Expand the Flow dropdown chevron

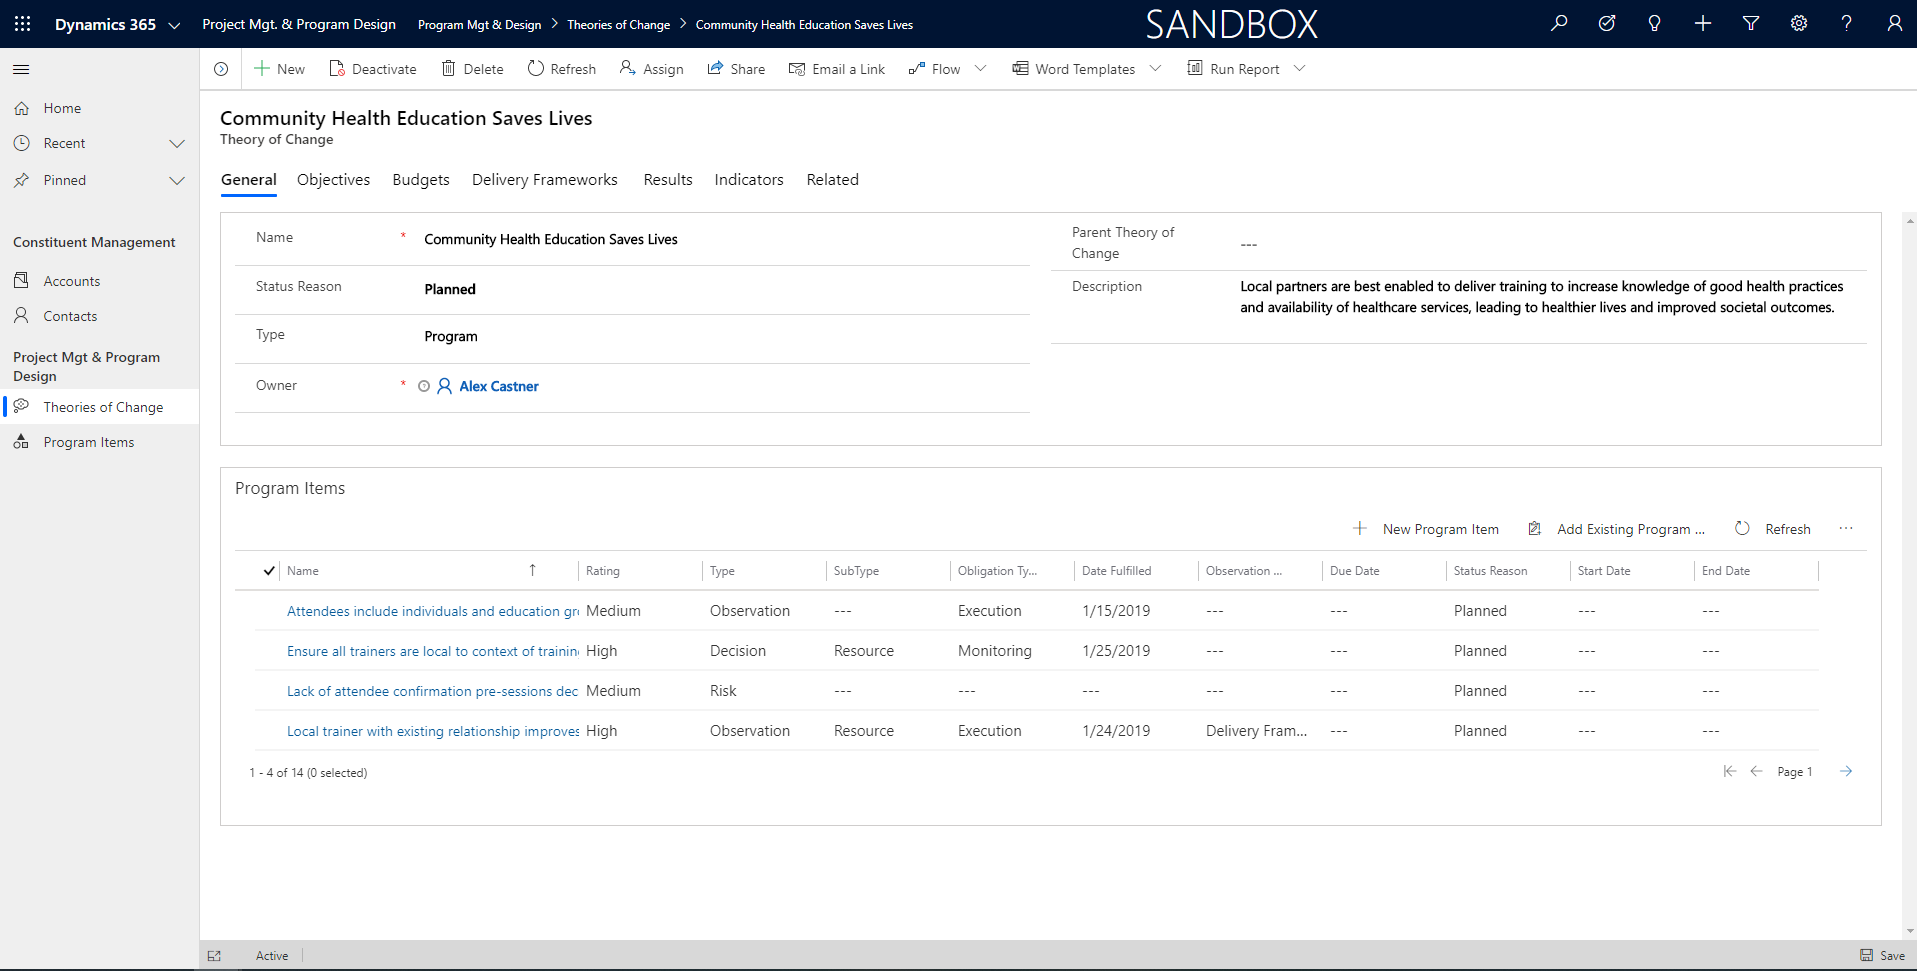[x=981, y=69]
